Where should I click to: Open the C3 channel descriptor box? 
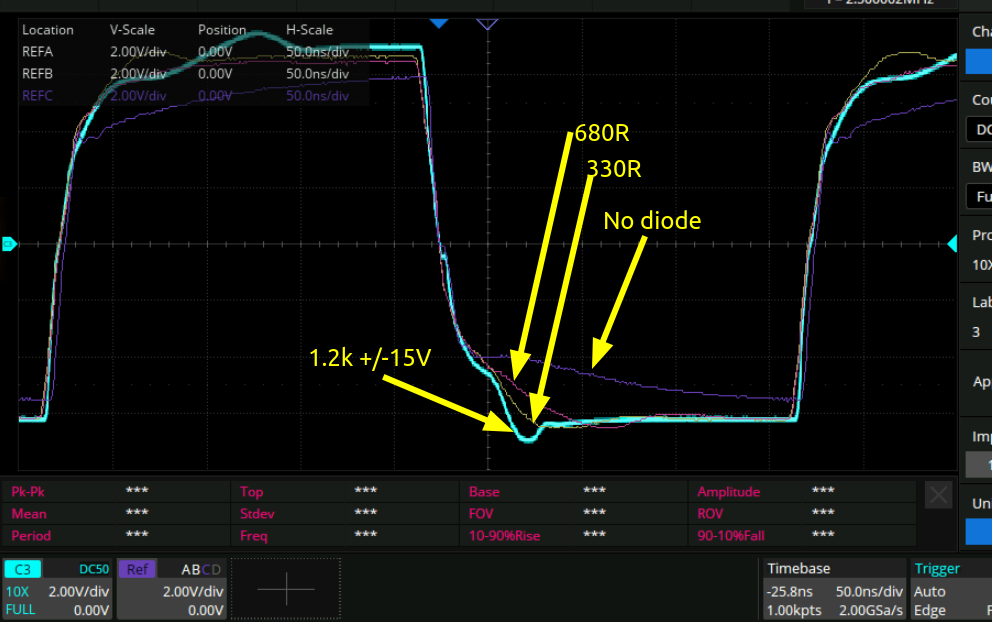coord(58,589)
